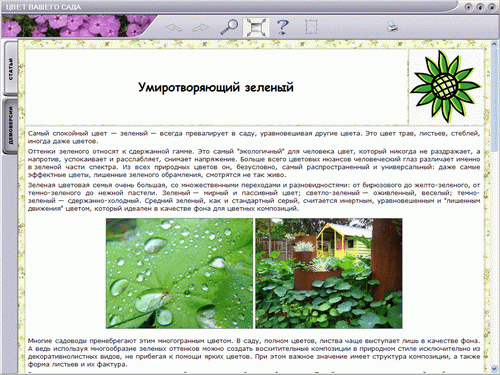Close the ЦВЕТ ВАШЕГО САДА window
Image resolution: width=500 pixels, height=375 pixels.
pyautogui.click(x=492, y=7)
